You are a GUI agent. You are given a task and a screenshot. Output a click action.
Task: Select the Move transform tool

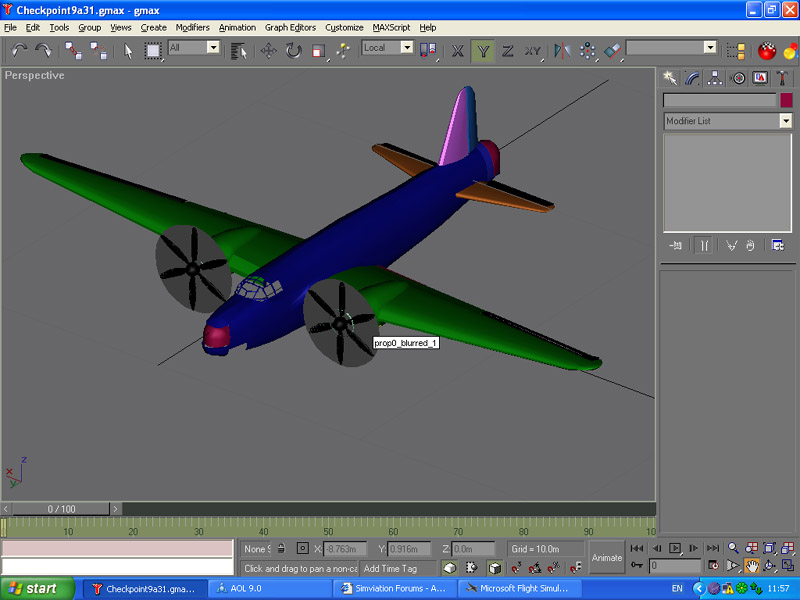[x=269, y=49]
